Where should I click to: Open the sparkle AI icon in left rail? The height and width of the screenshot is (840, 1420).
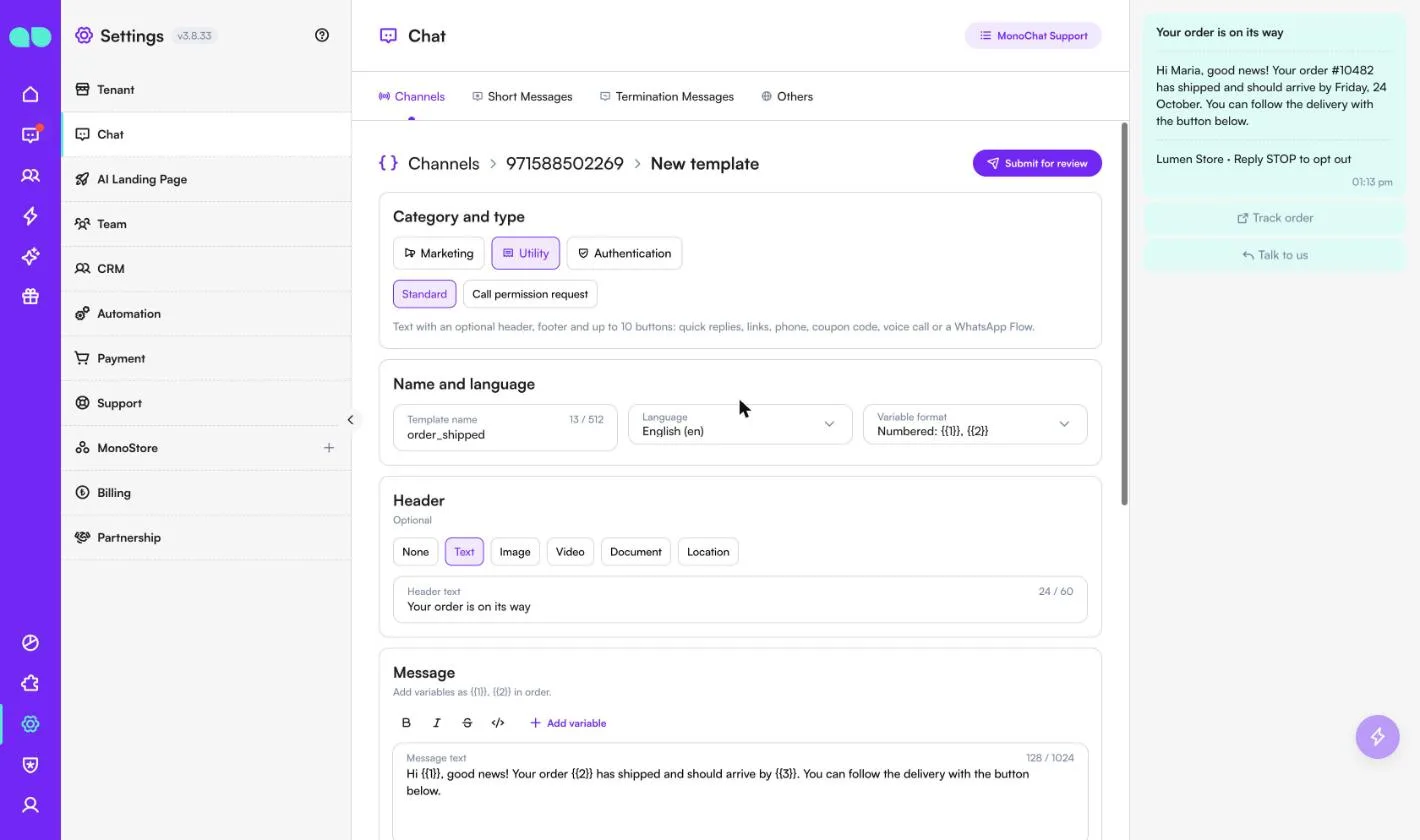30,257
